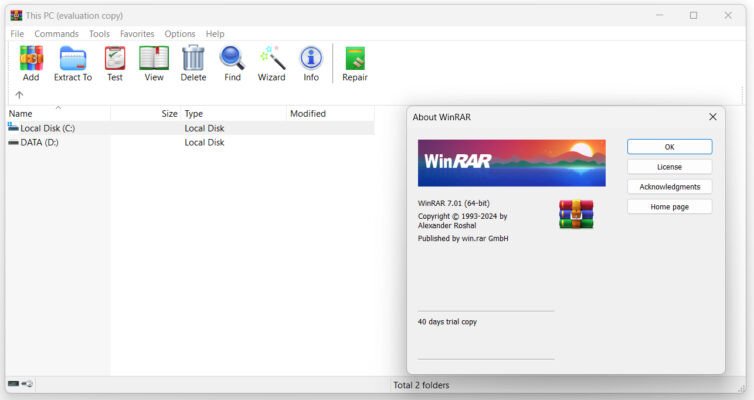Image resolution: width=754 pixels, height=400 pixels.
Task: Close the About WinRAR dialog
Action: (713, 117)
